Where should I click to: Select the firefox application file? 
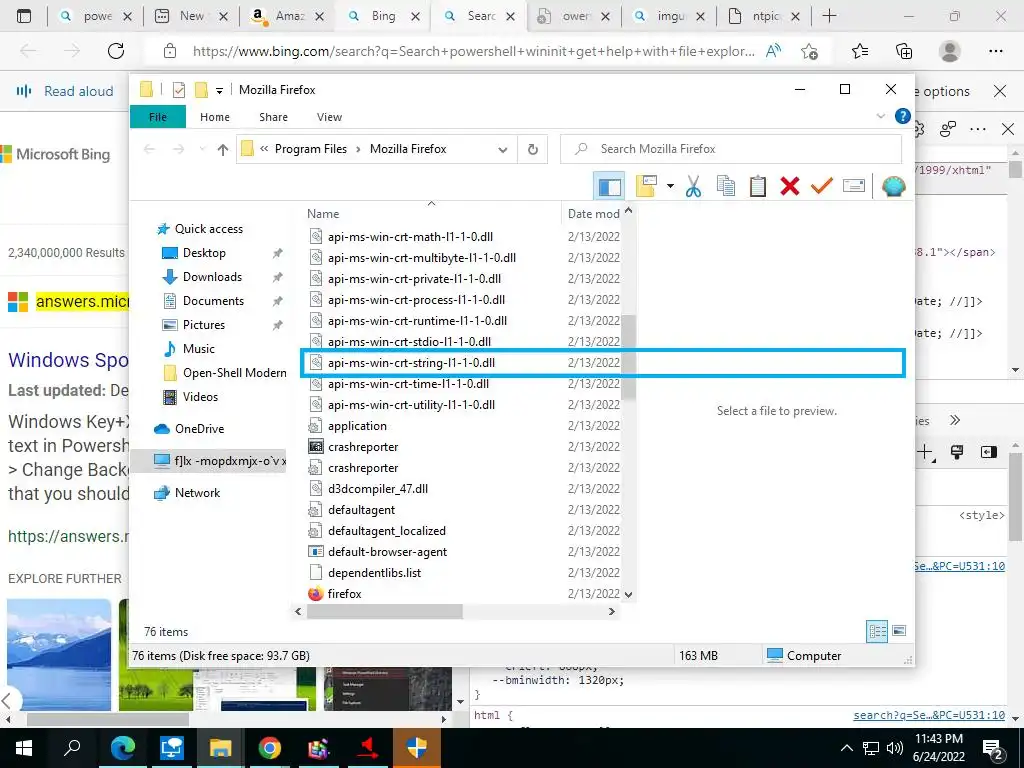click(x=344, y=594)
